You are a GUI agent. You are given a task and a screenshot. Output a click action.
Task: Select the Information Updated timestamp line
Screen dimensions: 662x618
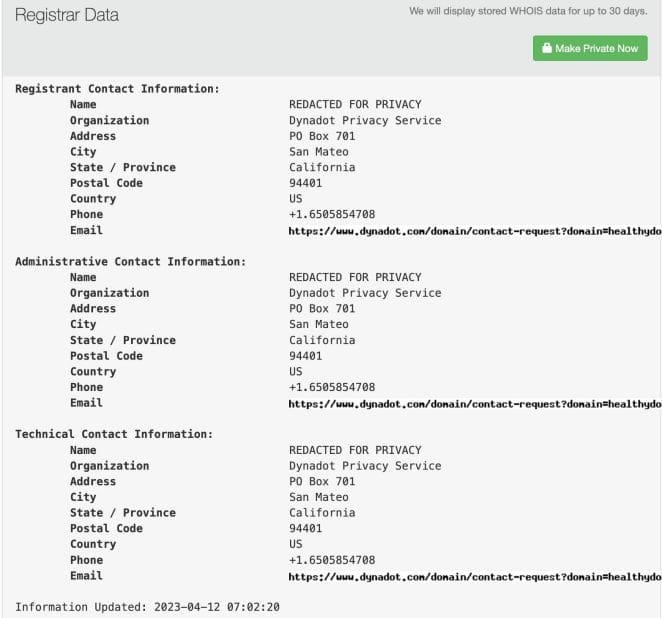tap(147, 607)
